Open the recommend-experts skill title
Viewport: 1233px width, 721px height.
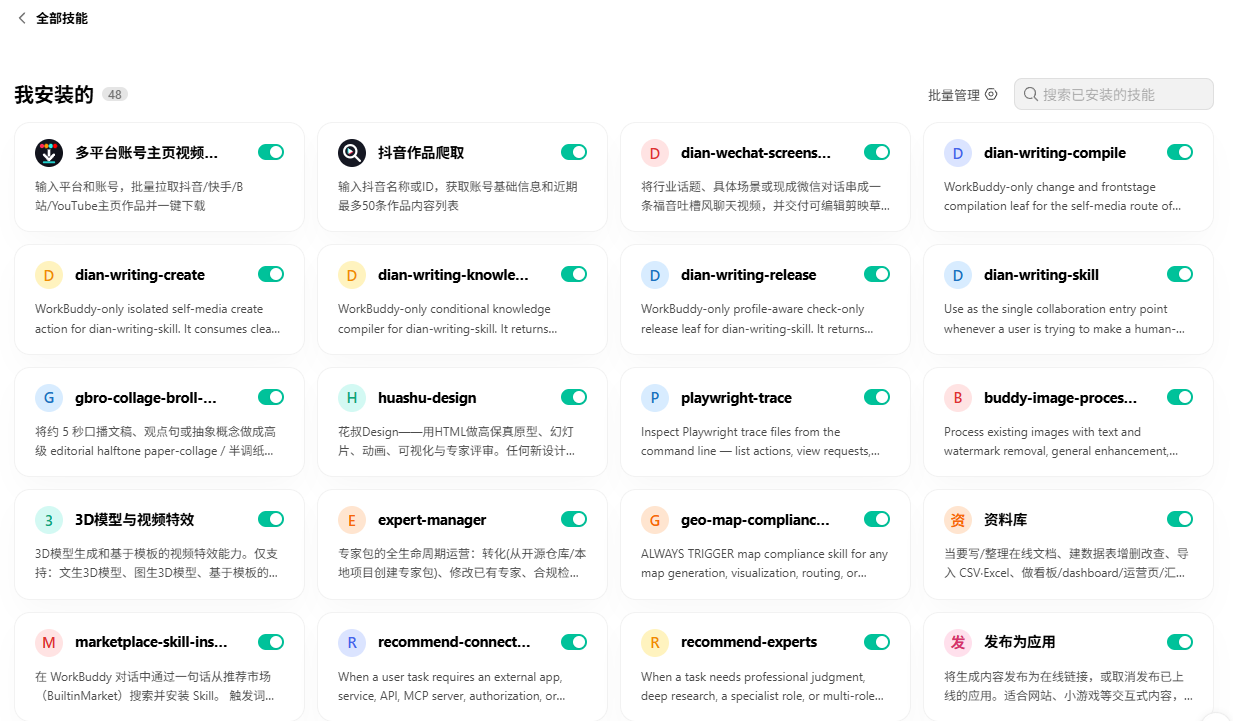[x=749, y=642]
